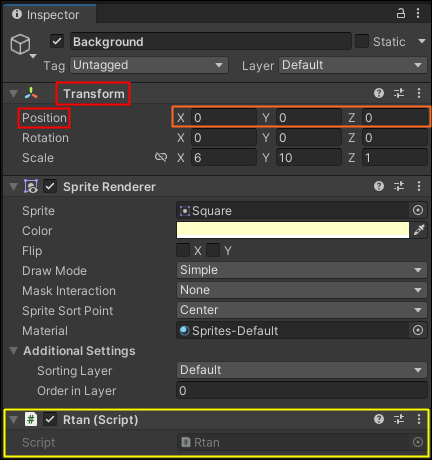432x460 pixels.
Task: Click Position Z value field
Action: click(395, 117)
